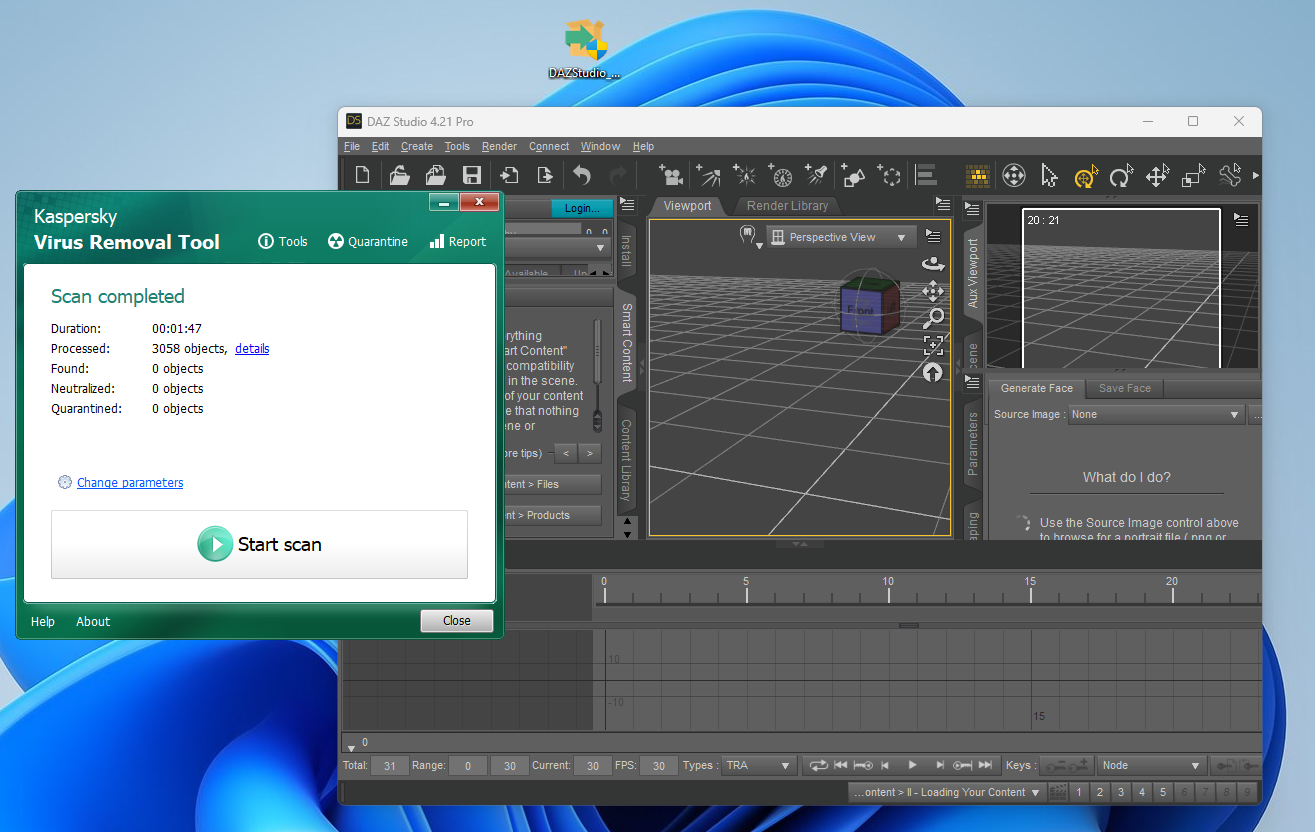Screen dimensions: 1315x832
Task: Open the Aux Viewport side tab
Action: pos(973,272)
